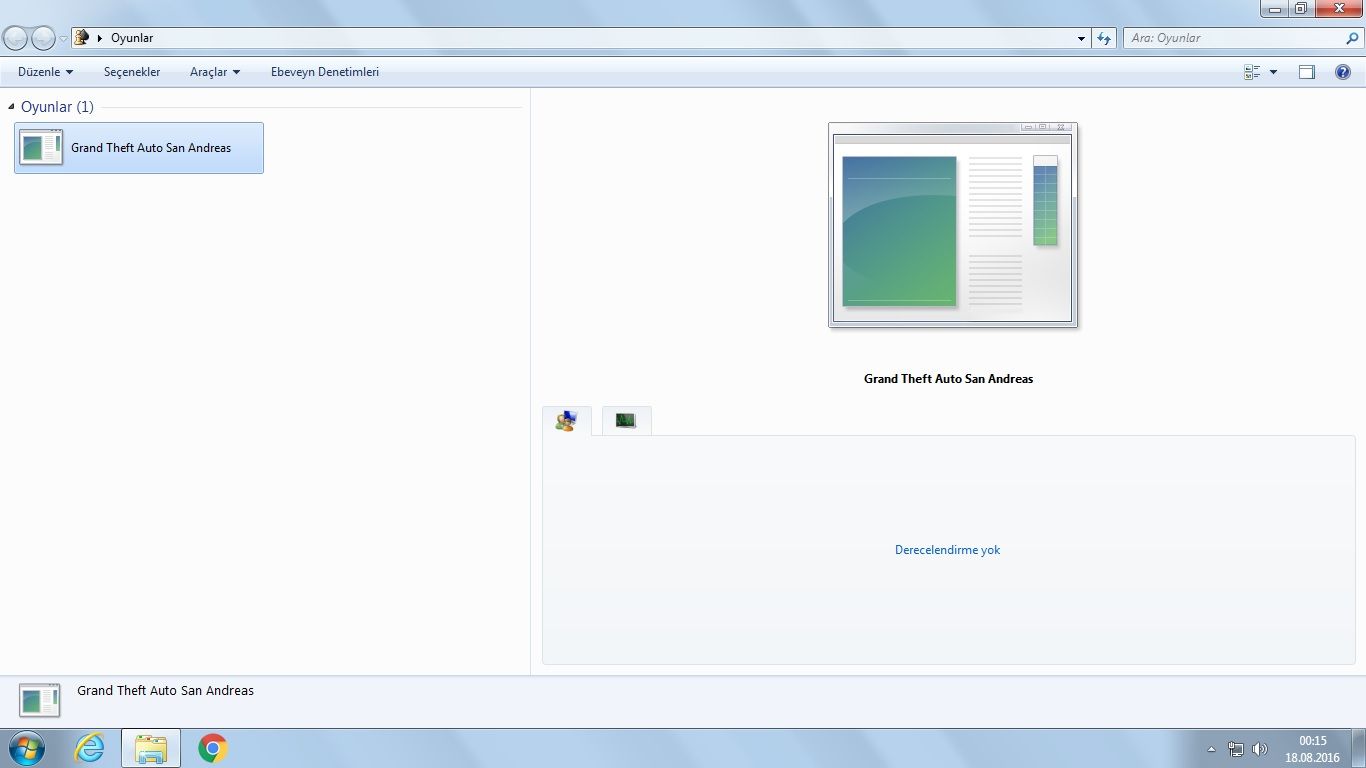Click the game icon in details pane
Screen dimensions: 1366x768
pyautogui.click(x=40, y=701)
